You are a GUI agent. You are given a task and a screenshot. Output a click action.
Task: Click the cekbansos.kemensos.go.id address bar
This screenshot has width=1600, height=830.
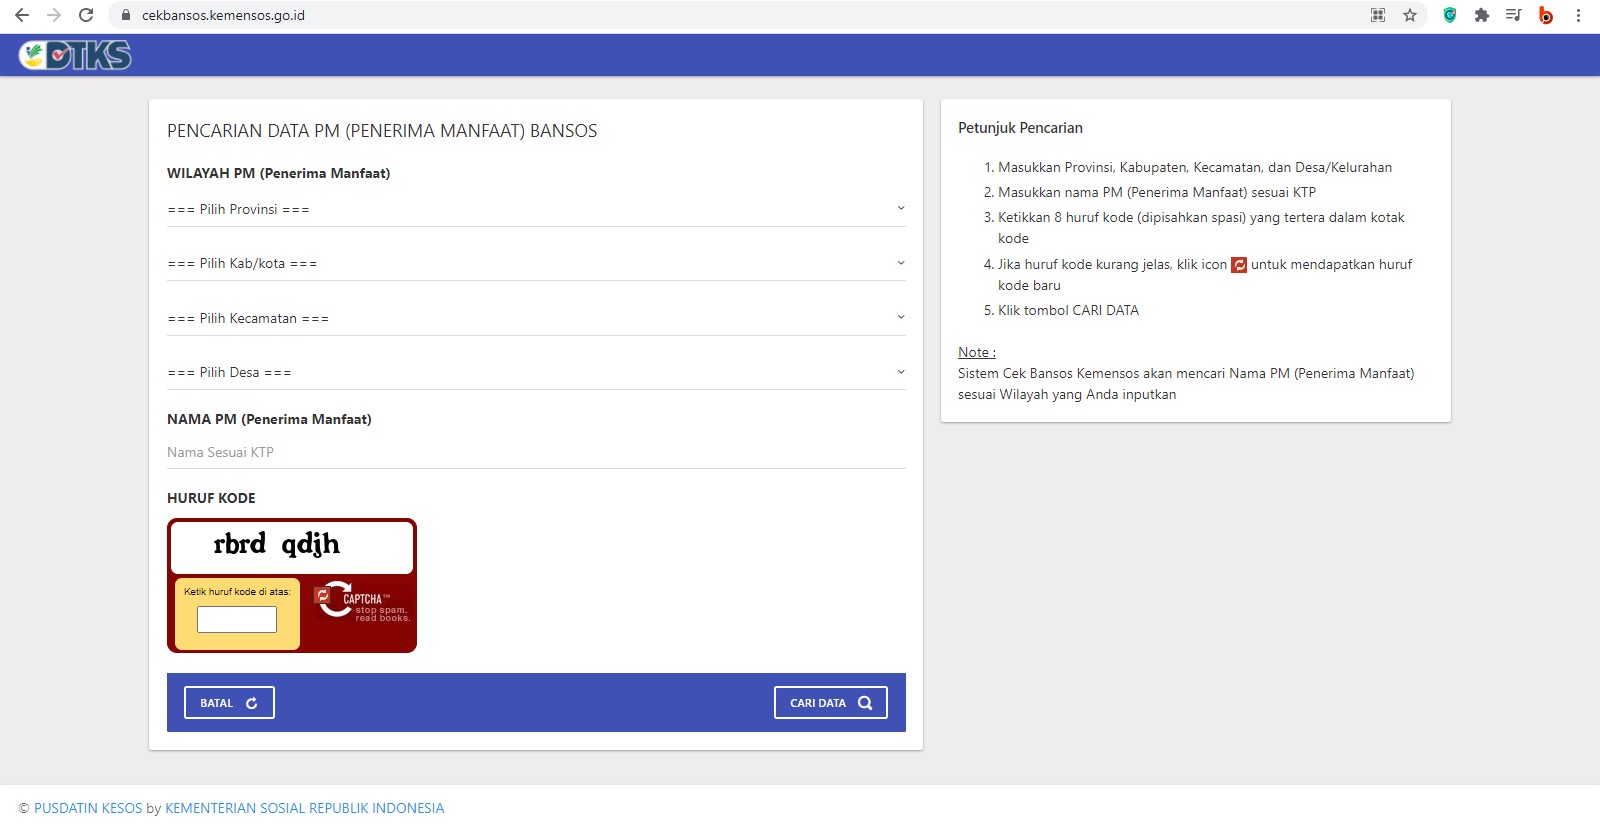pyautogui.click(x=740, y=15)
